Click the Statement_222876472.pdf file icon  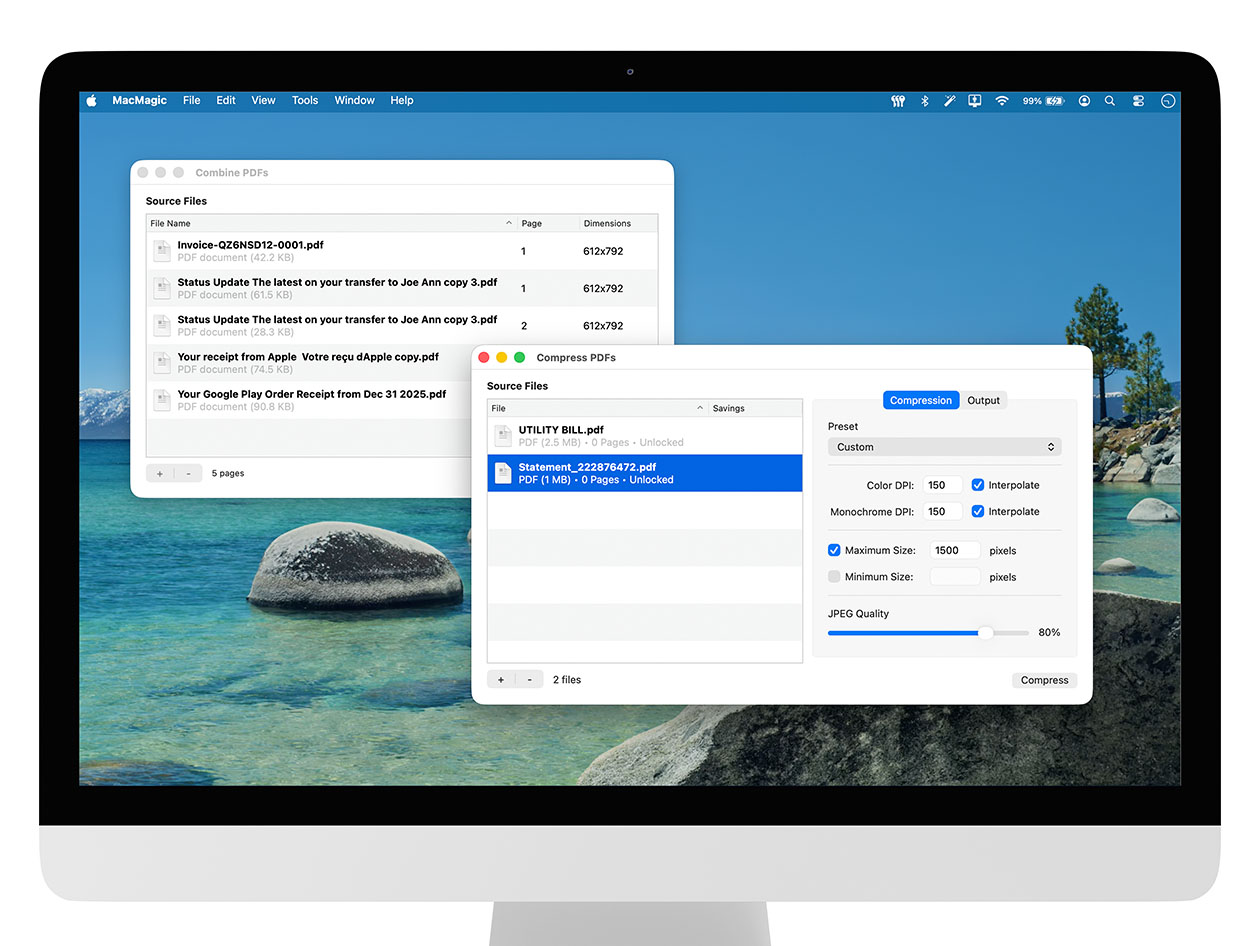click(x=502, y=472)
